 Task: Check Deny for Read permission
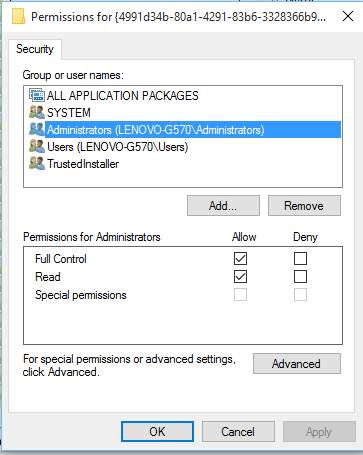coord(300,276)
